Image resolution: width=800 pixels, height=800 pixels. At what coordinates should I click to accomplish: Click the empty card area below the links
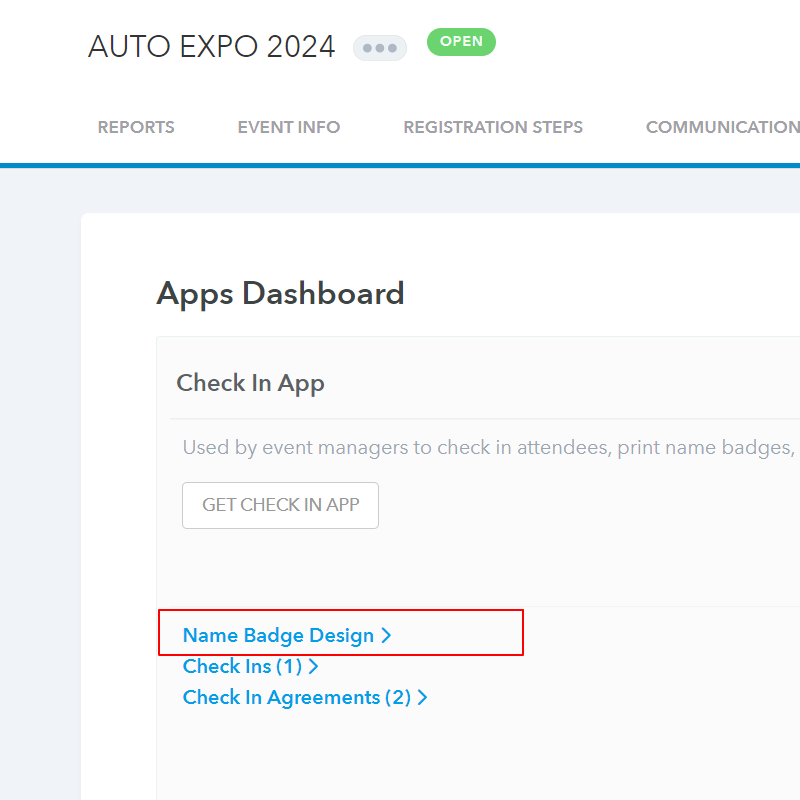click(450, 760)
